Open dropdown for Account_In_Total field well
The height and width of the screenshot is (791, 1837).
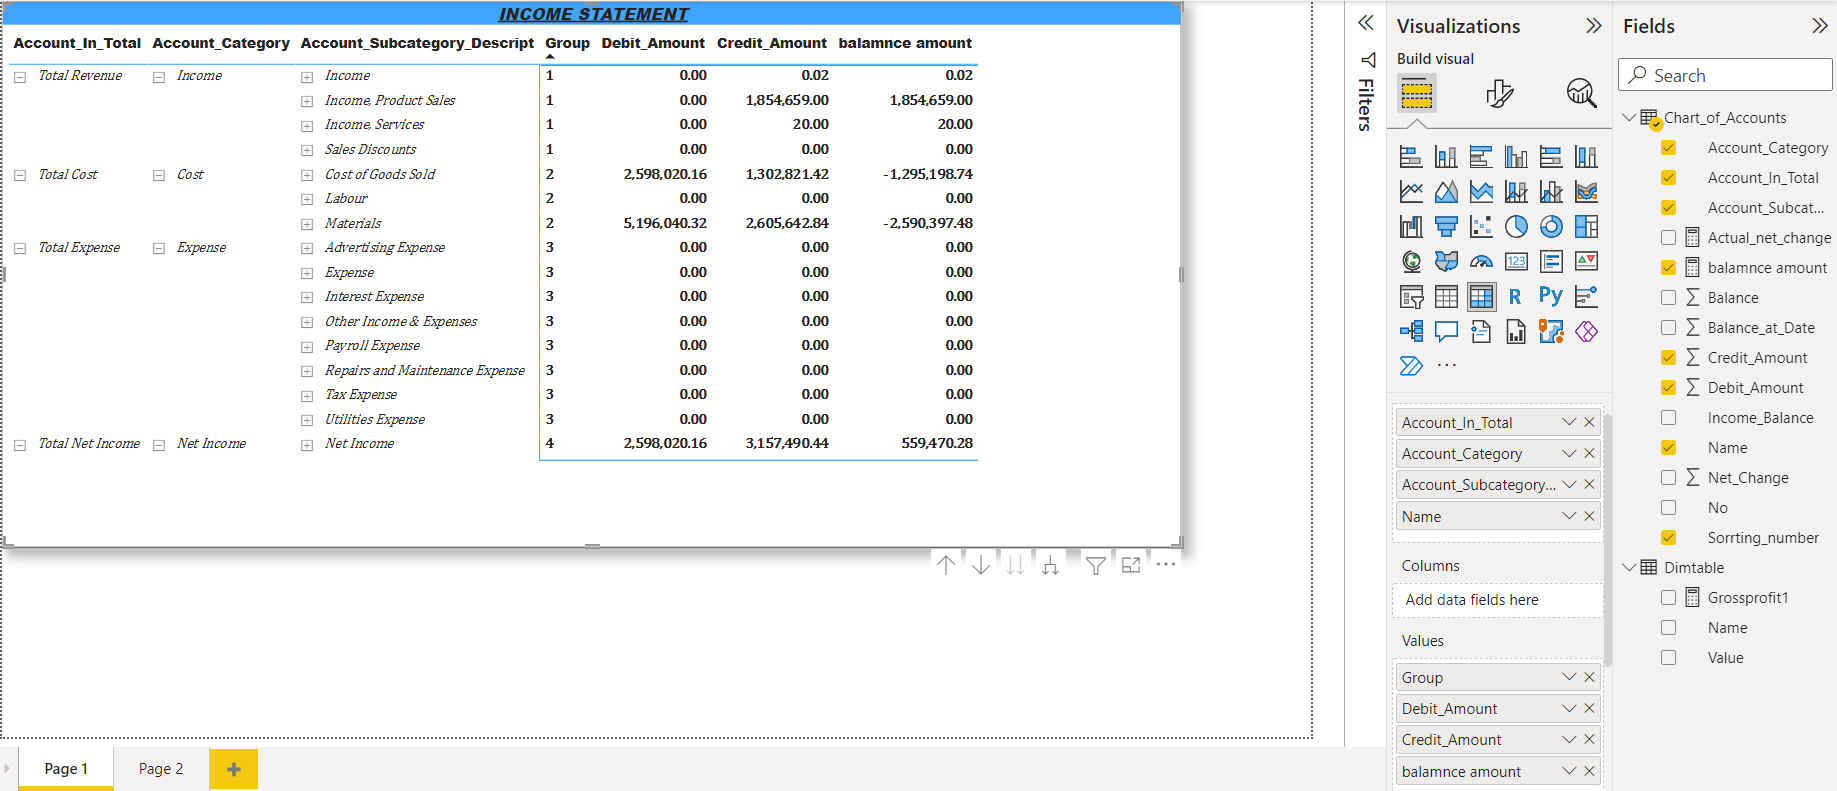point(1569,422)
